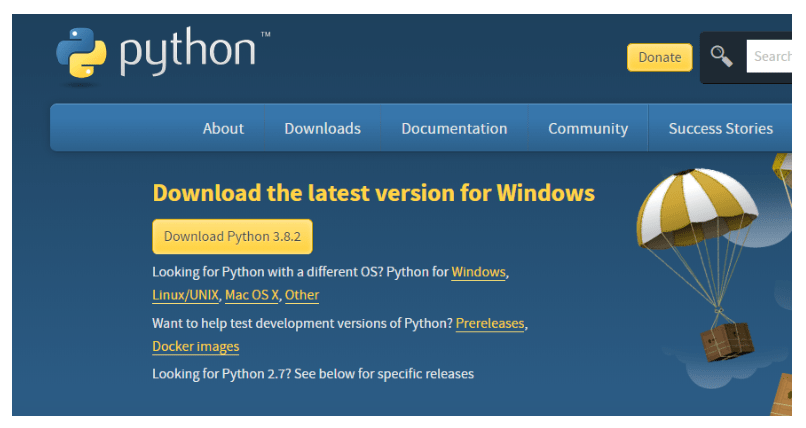This screenshot has width=806, height=428.
Task: Open the Documentation menu
Action: (x=454, y=128)
